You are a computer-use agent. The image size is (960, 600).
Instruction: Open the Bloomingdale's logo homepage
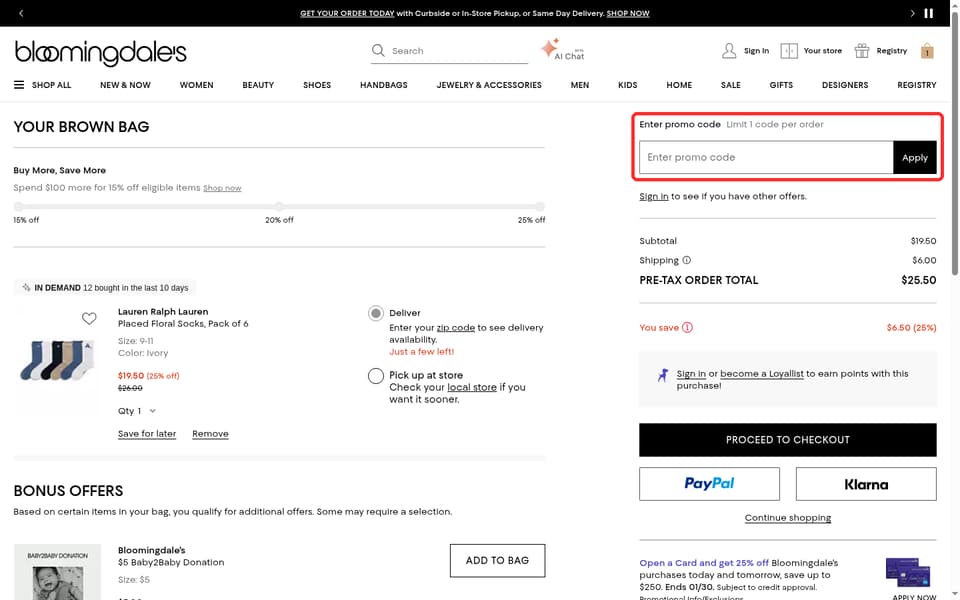point(100,53)
